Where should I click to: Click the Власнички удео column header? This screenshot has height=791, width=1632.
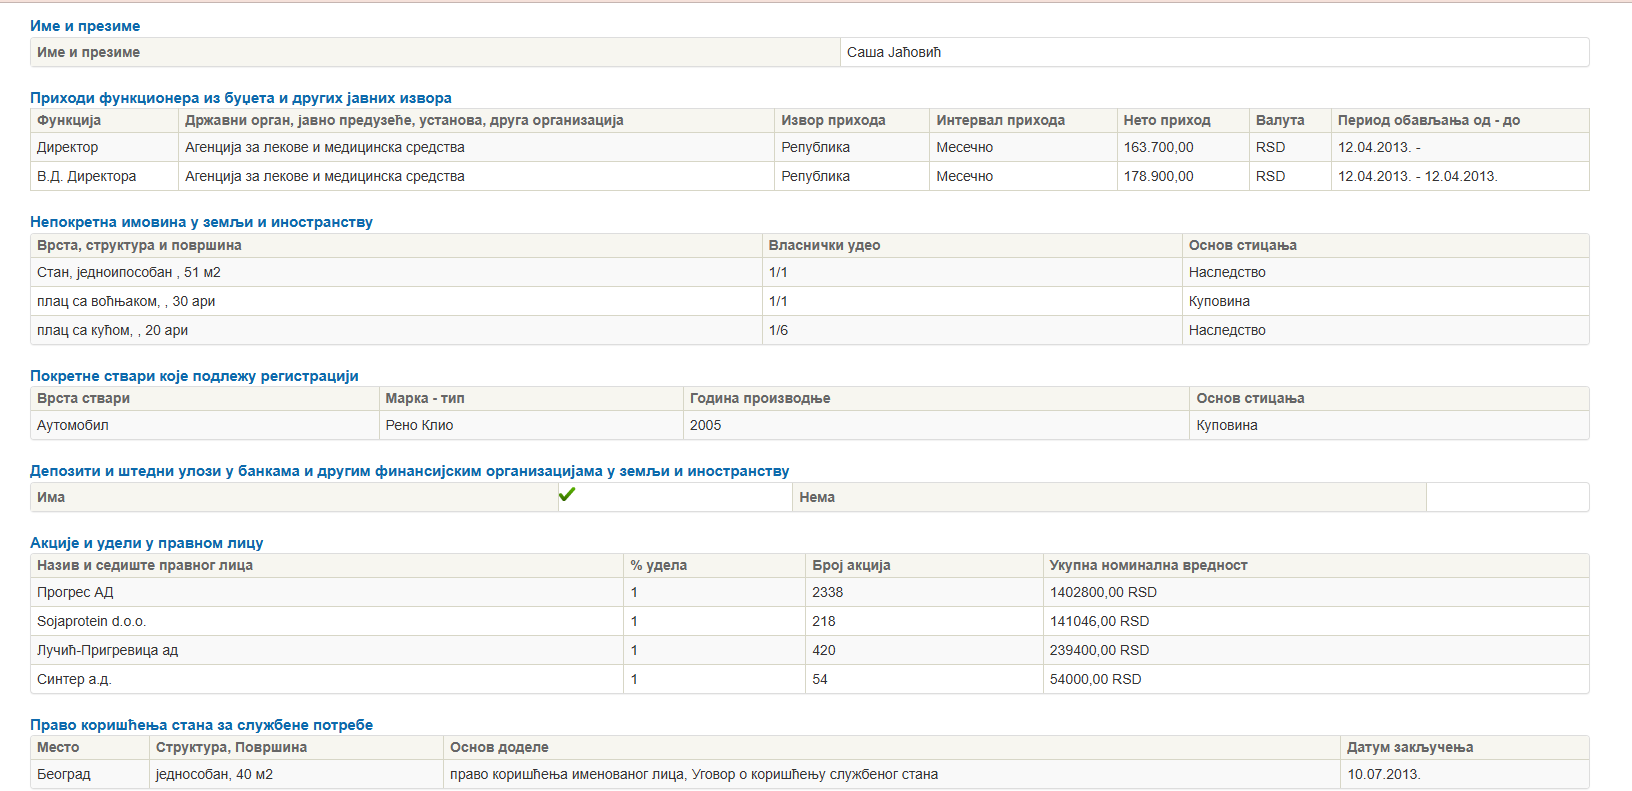tap(824, 245)
